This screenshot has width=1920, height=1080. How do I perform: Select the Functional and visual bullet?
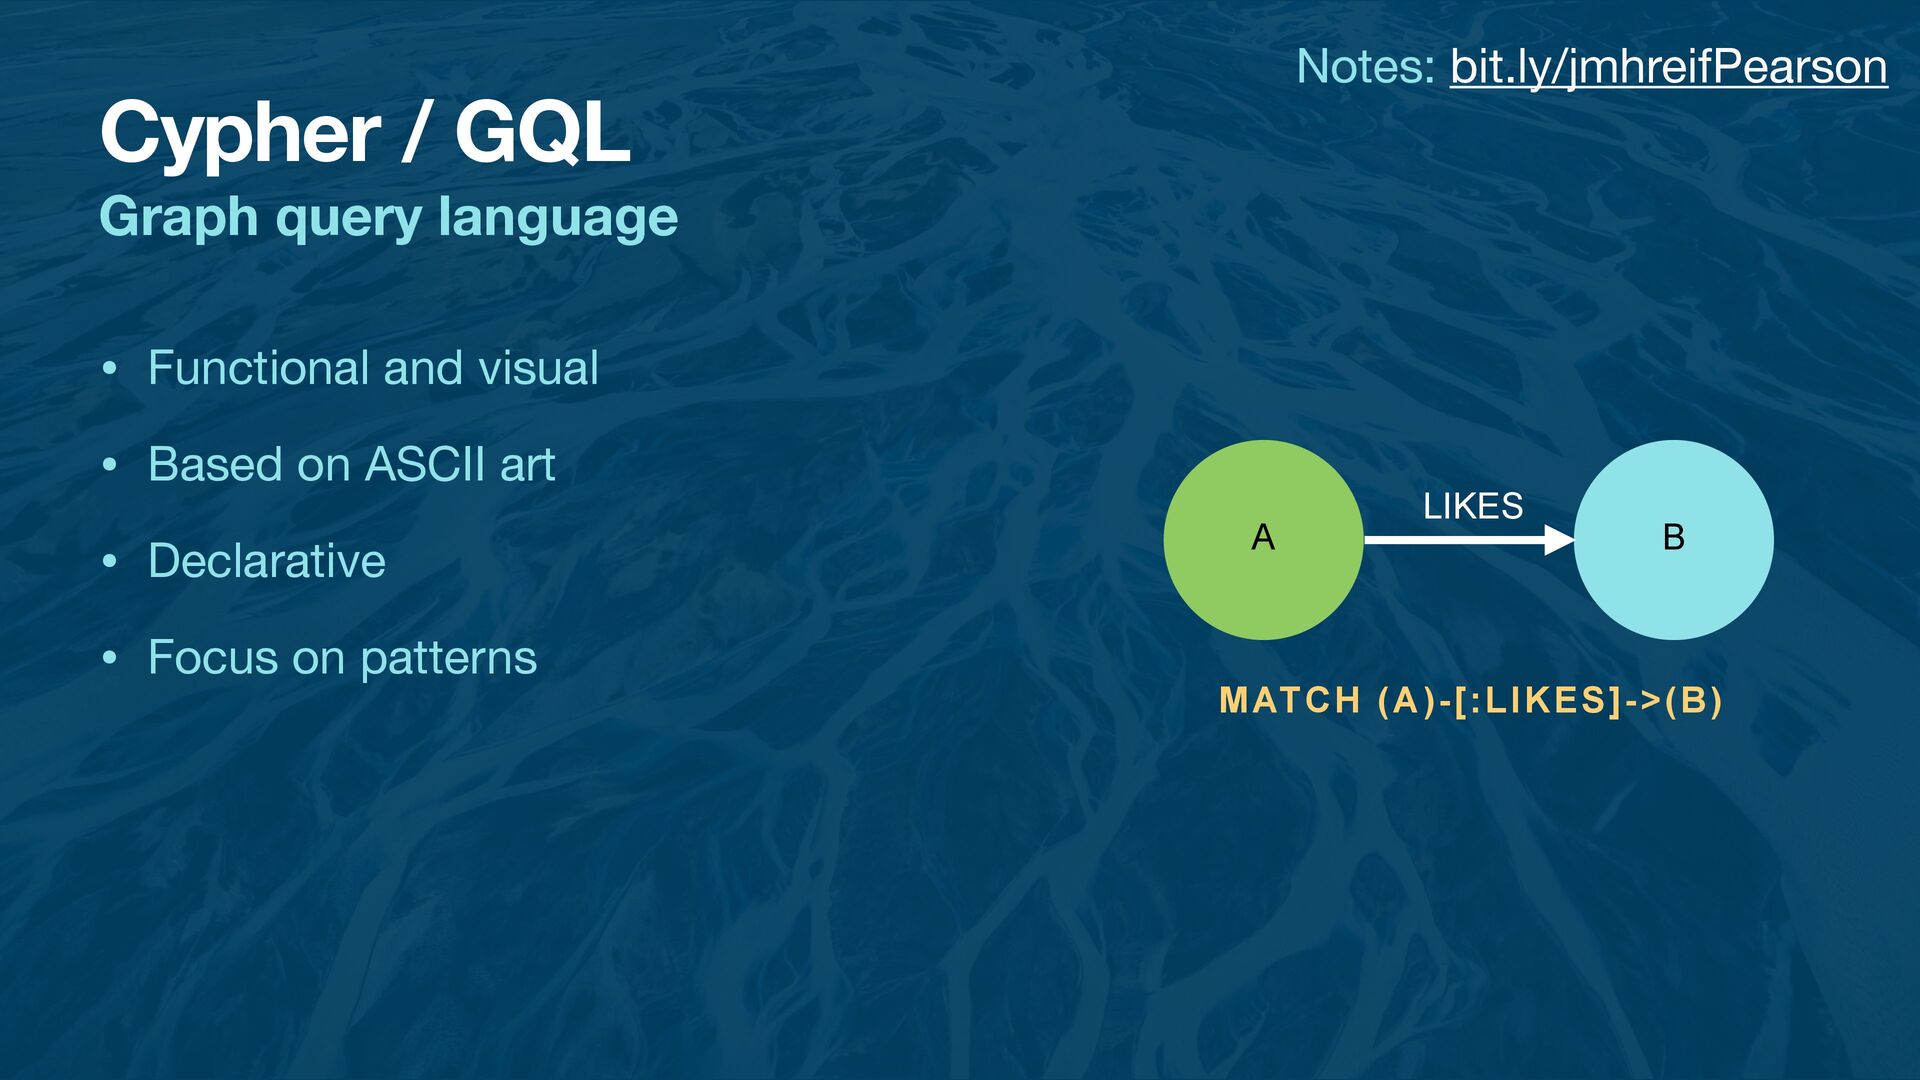pyautogui.click(x=373, y=368)
